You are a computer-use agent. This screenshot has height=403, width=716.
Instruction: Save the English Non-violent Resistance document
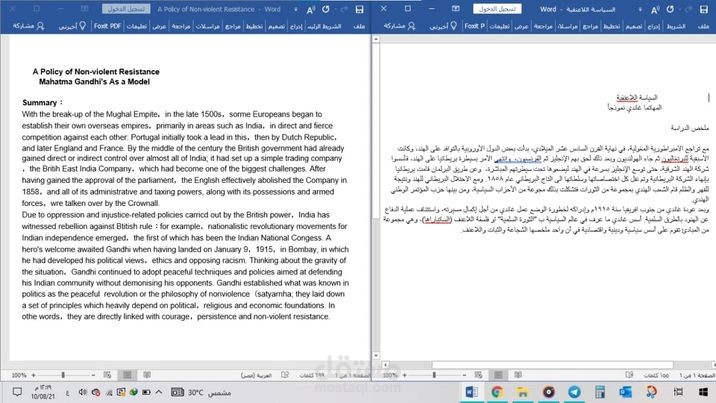[359, 9]
